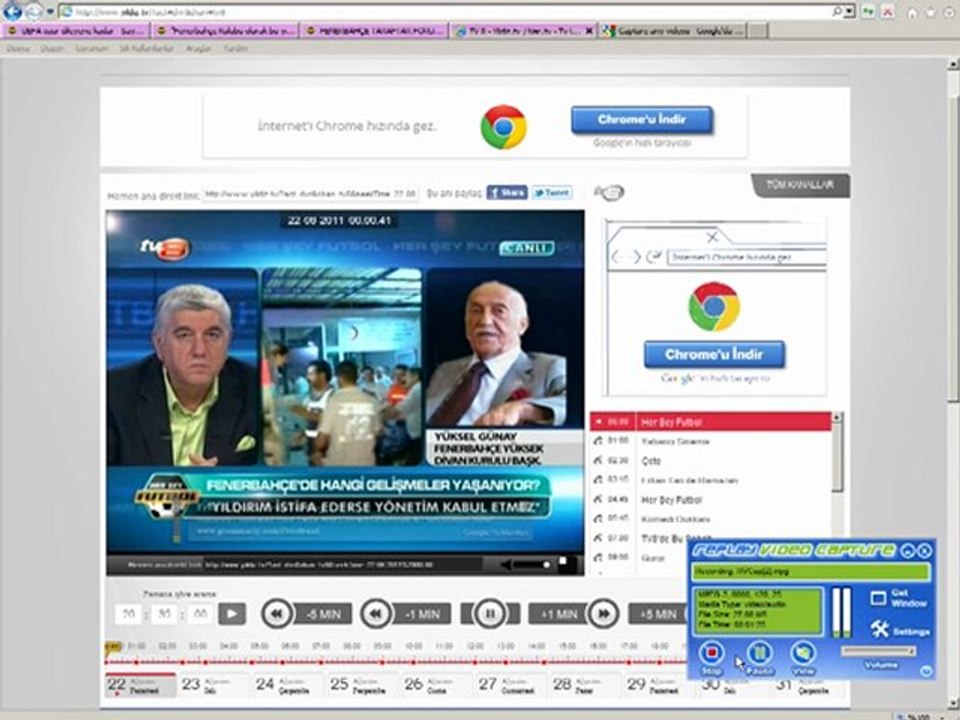Click the Get Window icon
This screenshot has height=720, width=960.
coord(878,598)
